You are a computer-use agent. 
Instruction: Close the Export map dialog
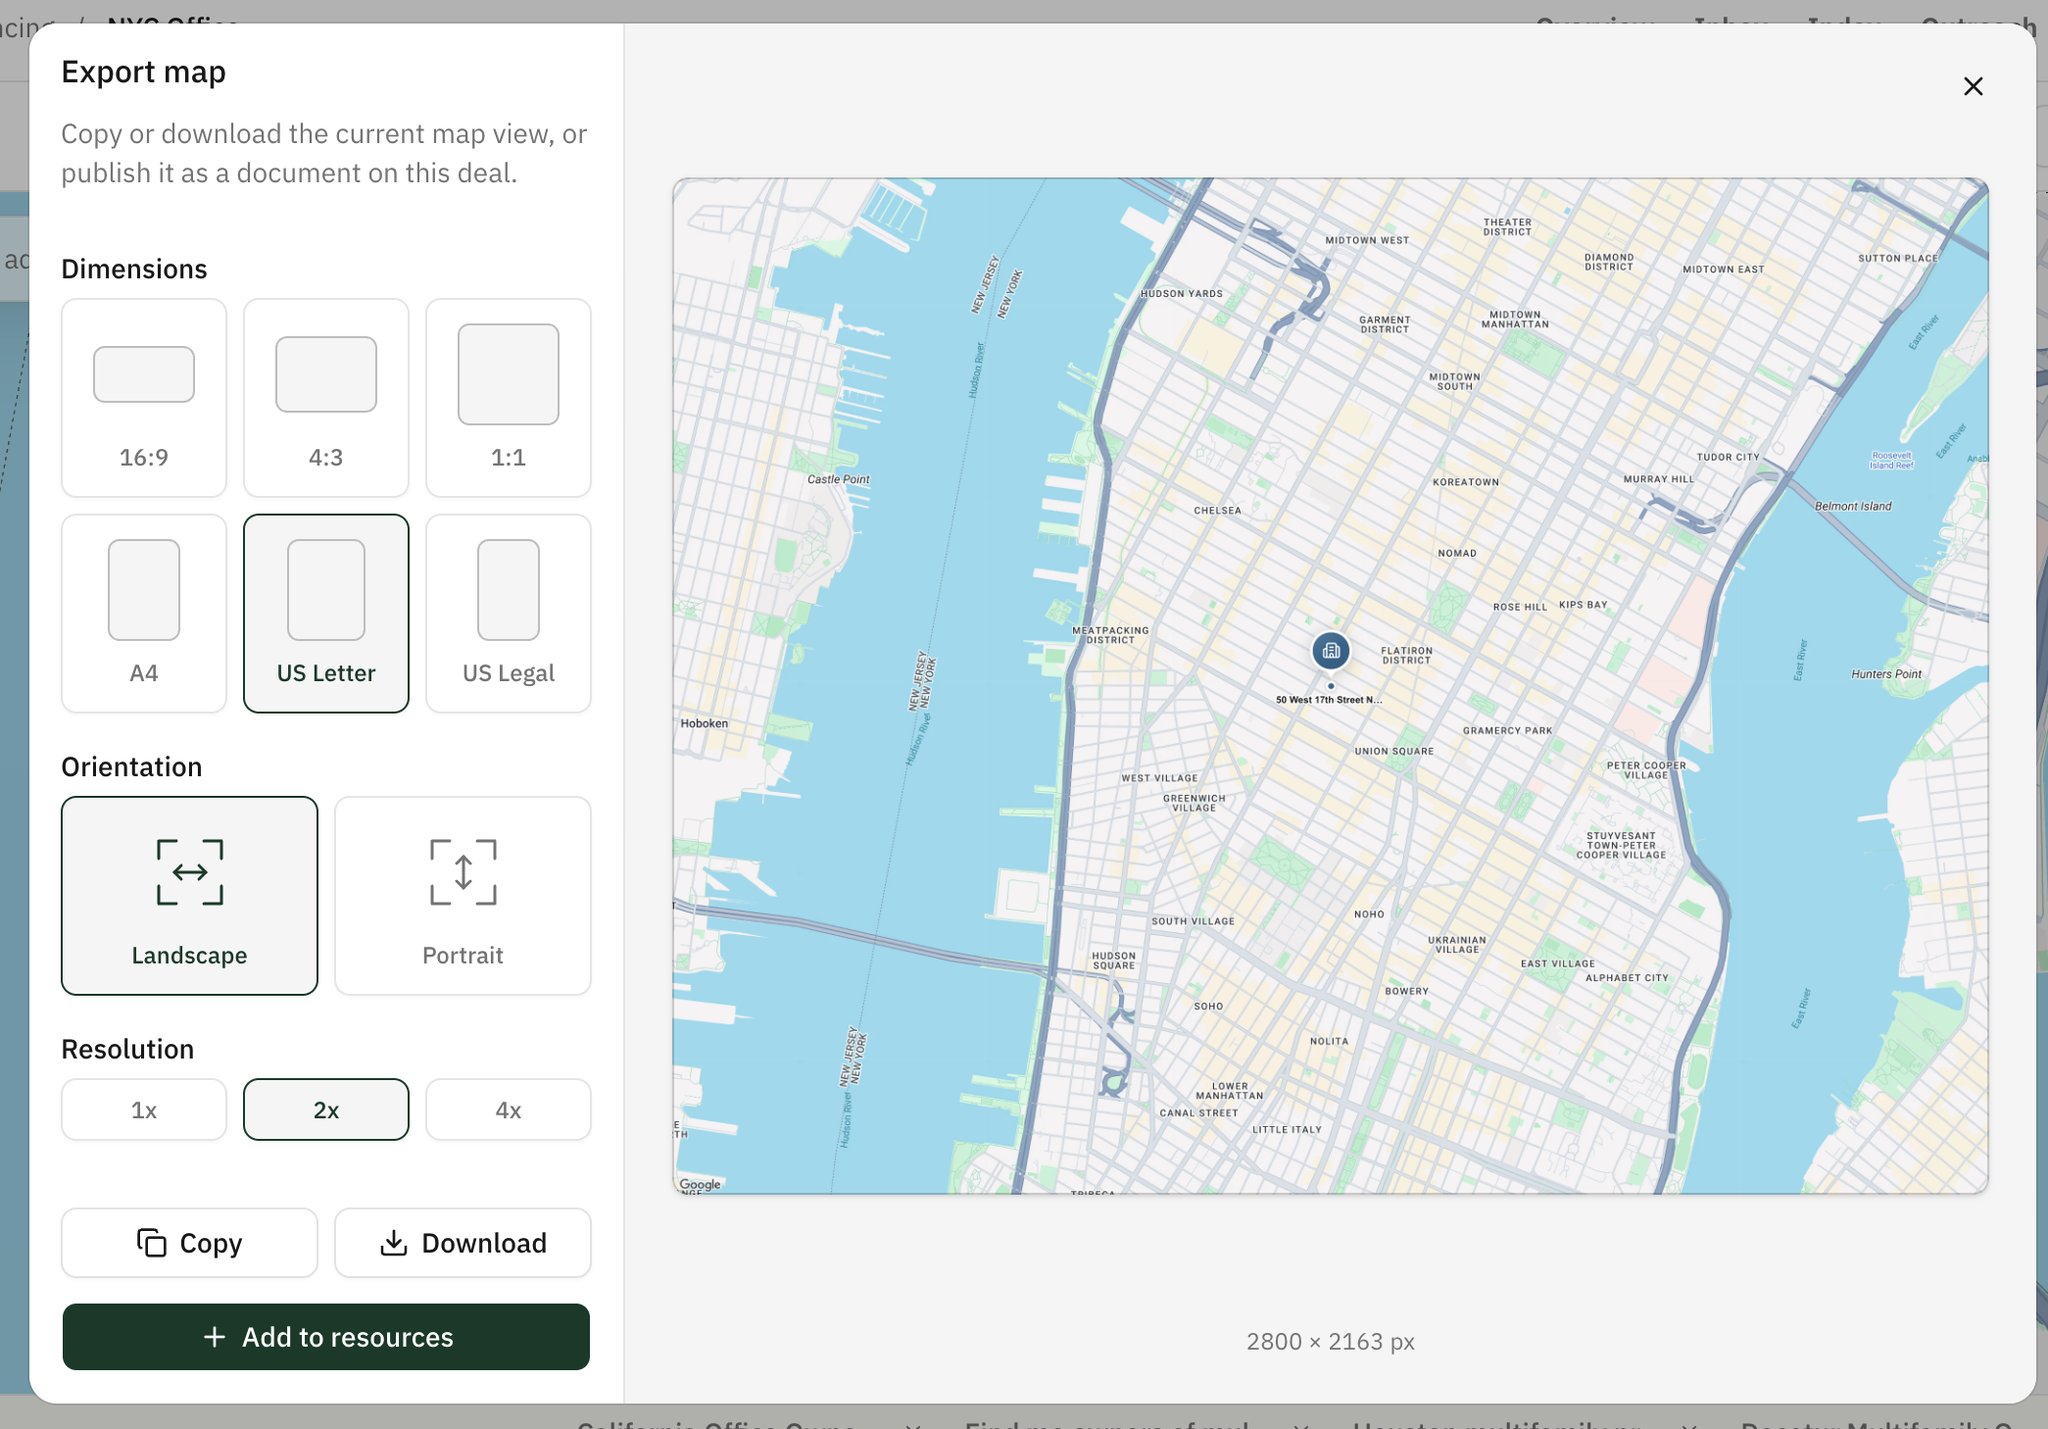point(1972,87)
